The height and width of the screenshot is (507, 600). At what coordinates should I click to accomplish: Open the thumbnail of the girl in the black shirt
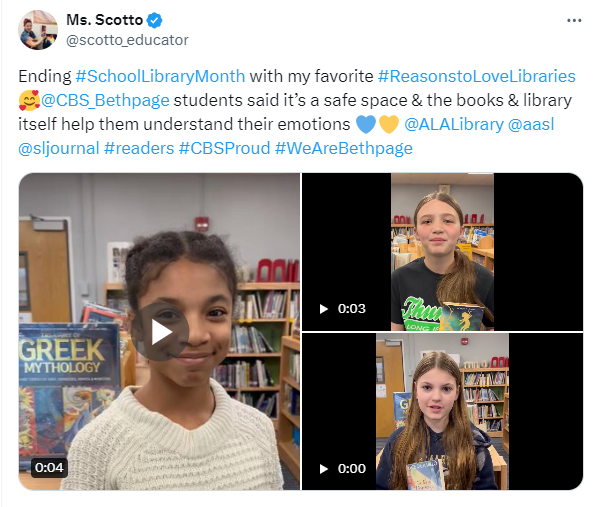click(x=442, y=252)
